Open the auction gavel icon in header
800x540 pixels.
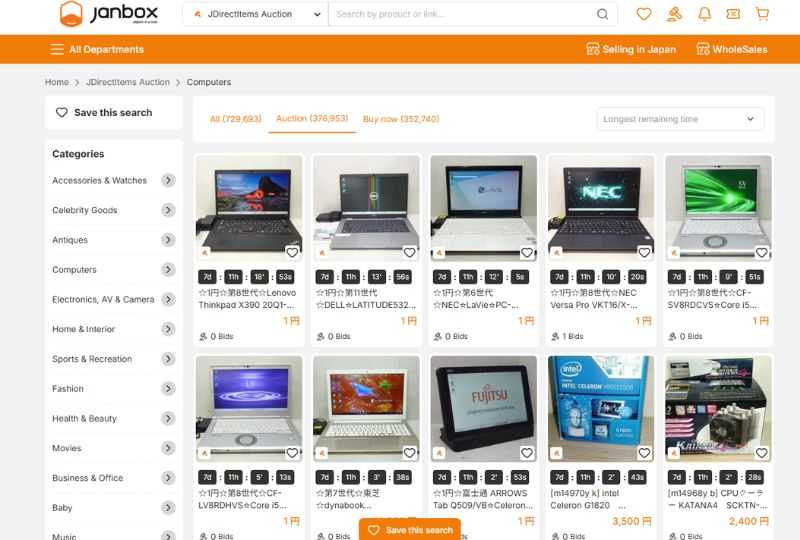coord(674,14)
